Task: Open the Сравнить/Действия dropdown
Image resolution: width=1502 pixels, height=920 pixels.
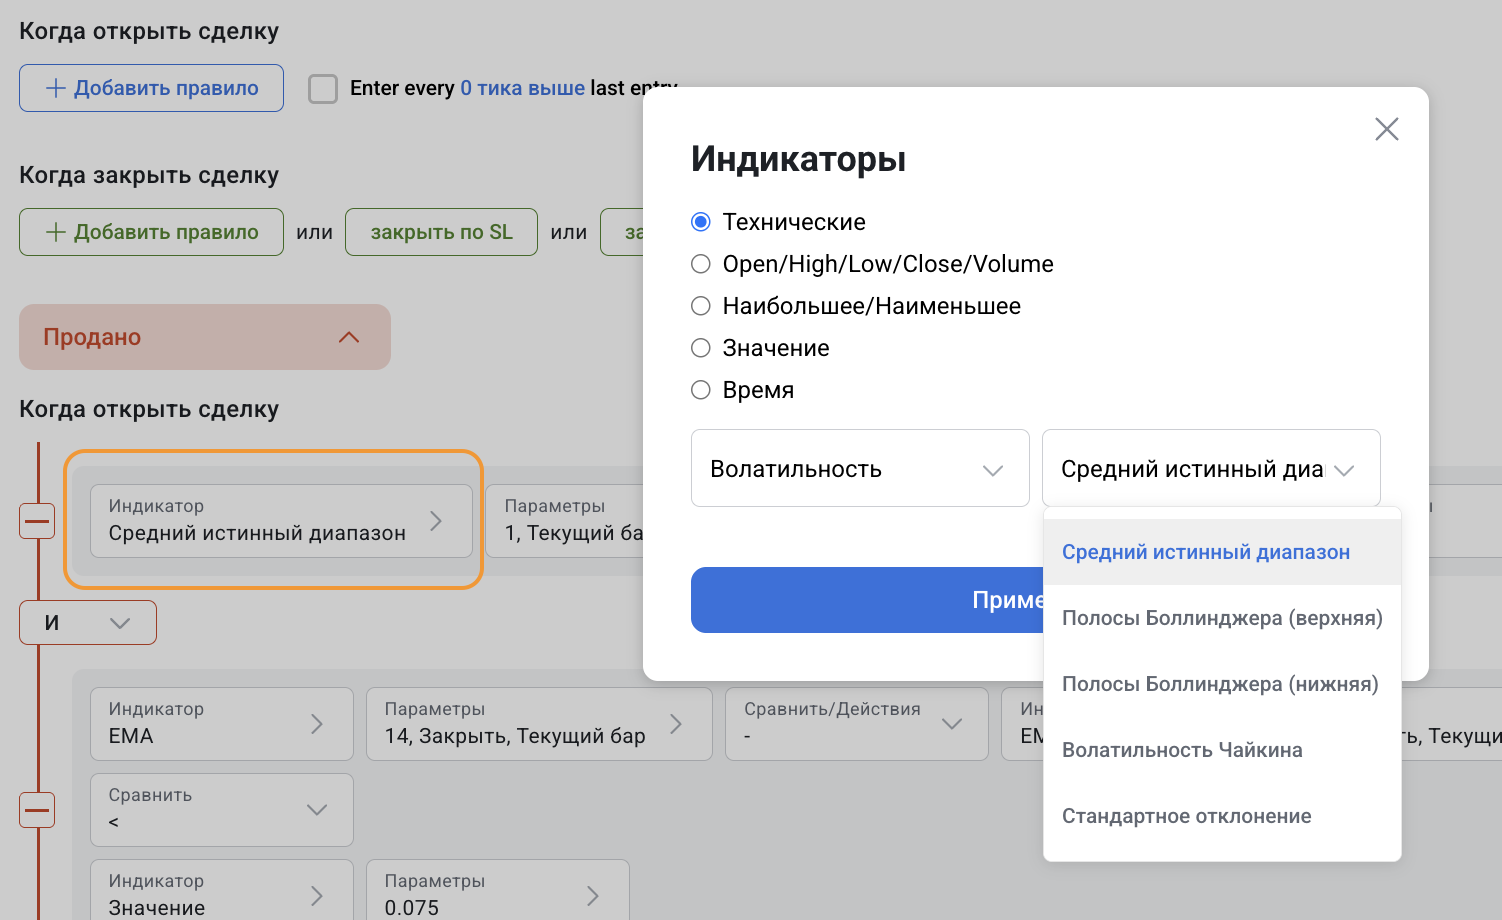Action: point(856,724)
